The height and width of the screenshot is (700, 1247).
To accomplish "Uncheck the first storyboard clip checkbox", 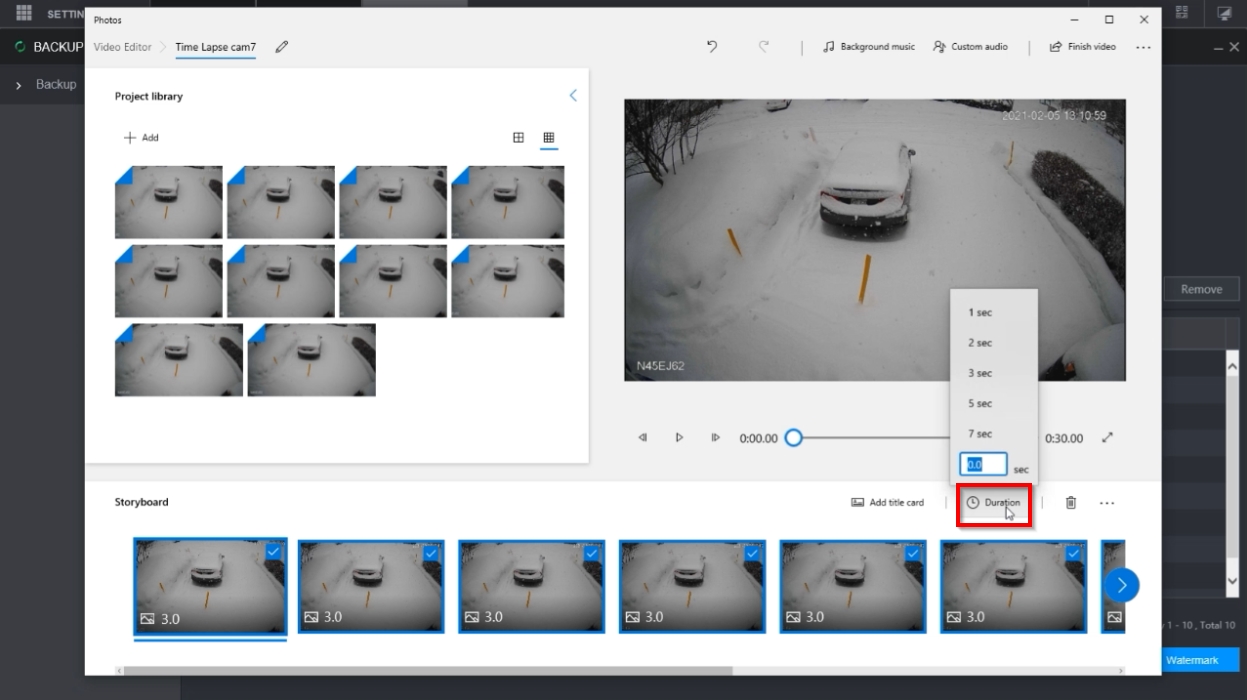I will pos(274,552).
